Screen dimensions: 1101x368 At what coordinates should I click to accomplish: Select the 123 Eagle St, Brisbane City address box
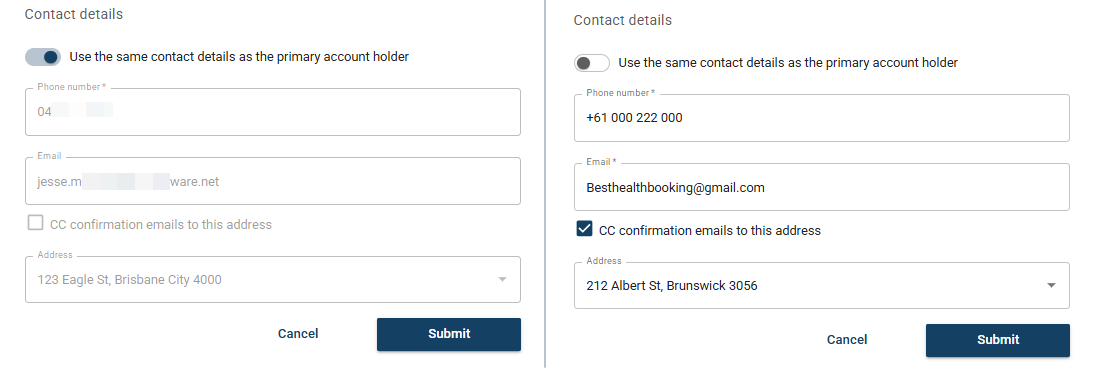click(272, 280)
